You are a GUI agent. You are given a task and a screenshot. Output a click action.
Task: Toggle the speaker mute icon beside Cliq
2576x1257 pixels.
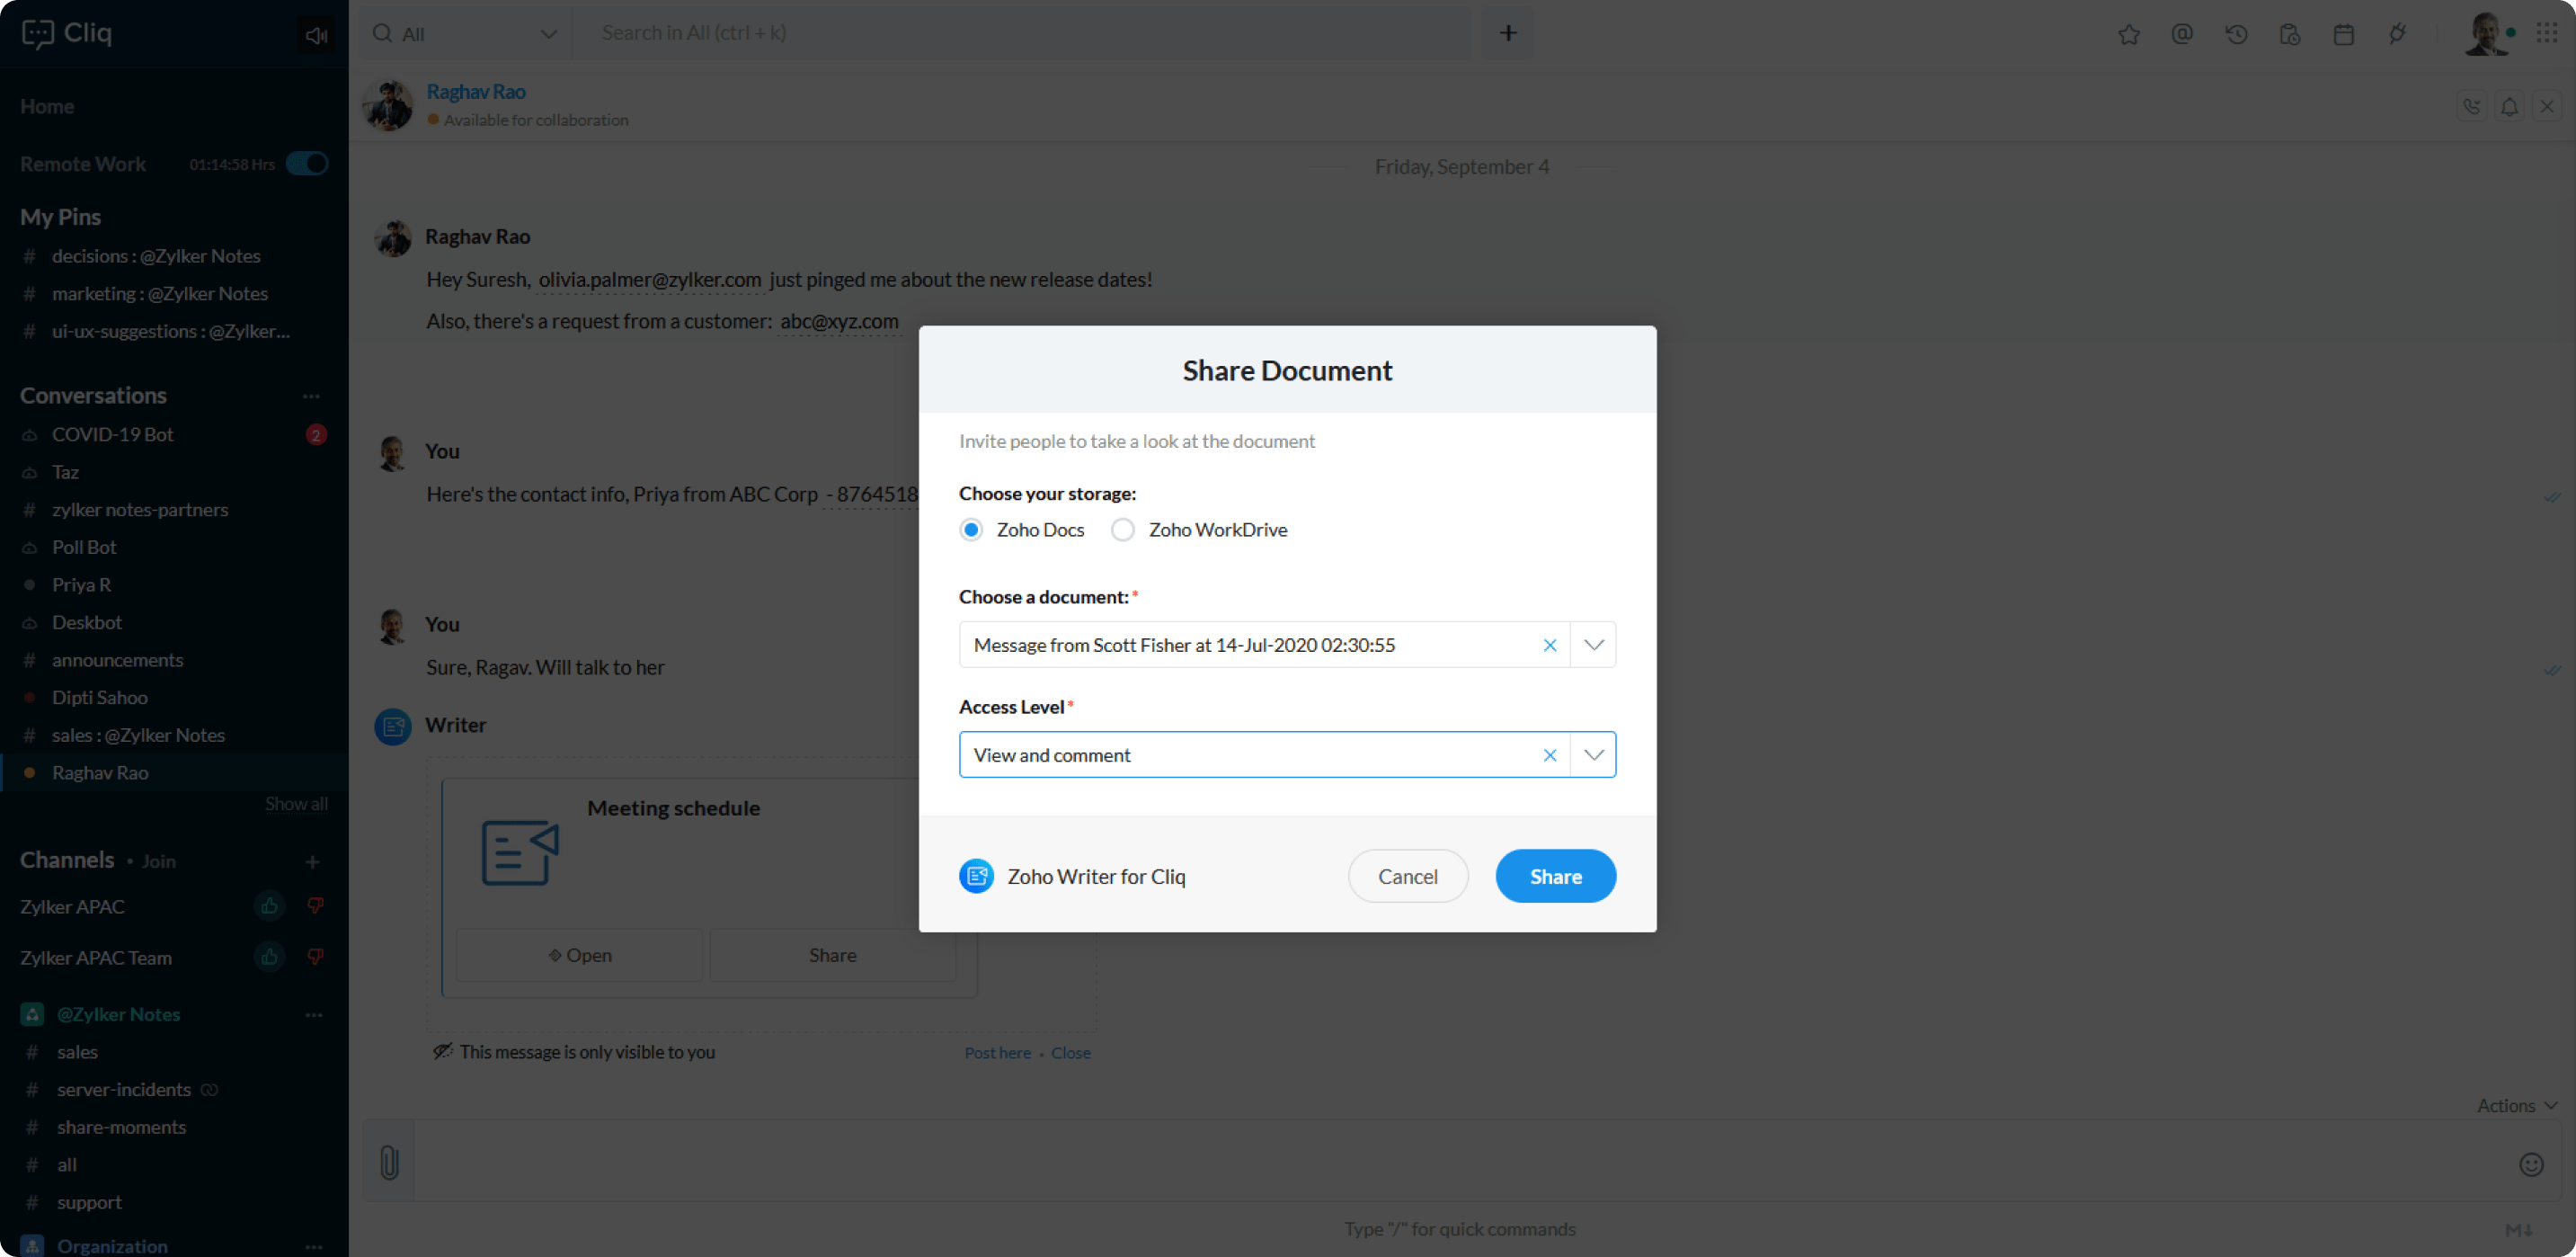(317, 35)
